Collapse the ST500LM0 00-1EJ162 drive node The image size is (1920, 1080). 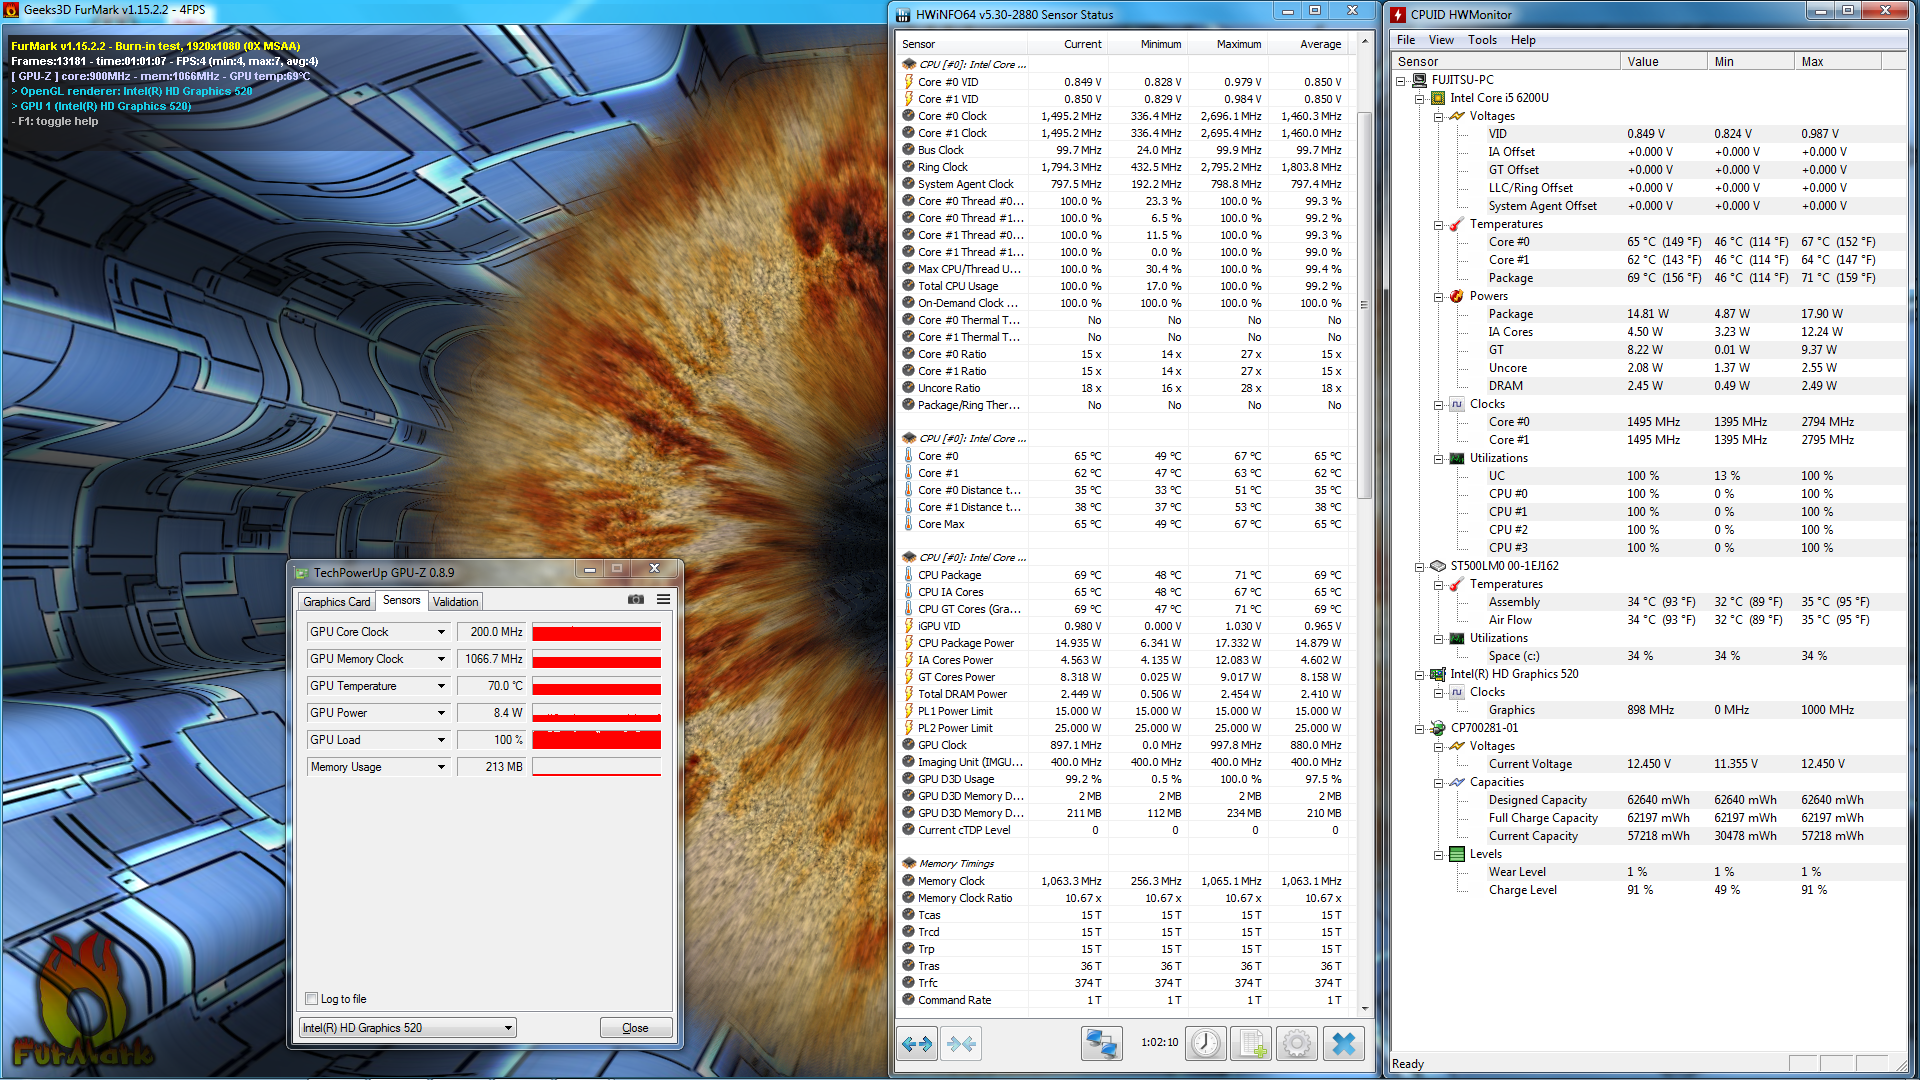(x=1420, y=567)
